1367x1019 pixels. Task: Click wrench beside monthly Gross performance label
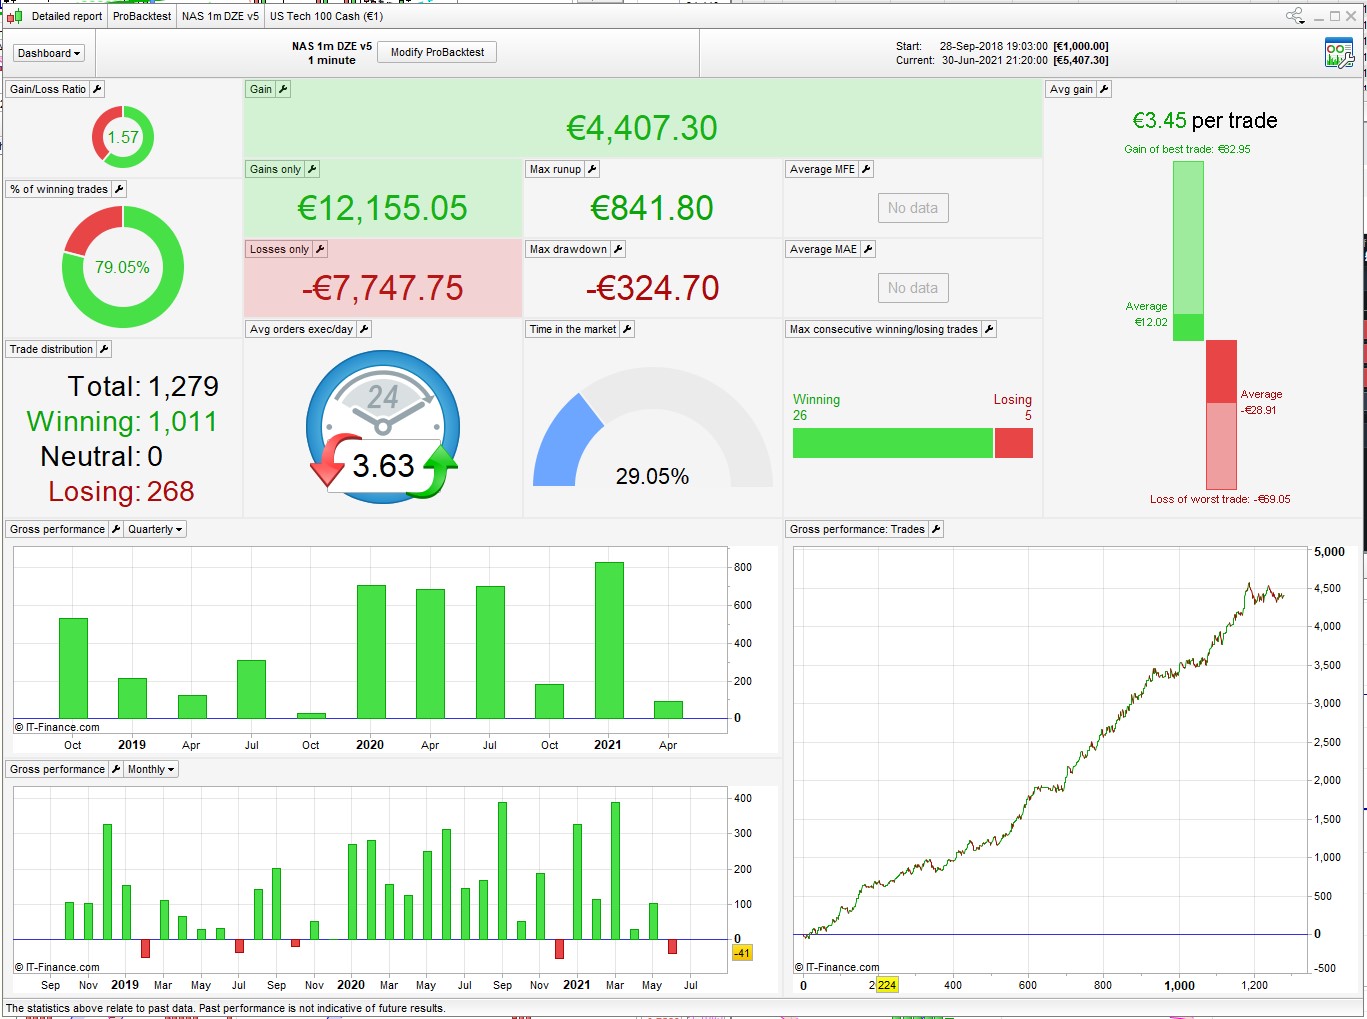[116, 769]
